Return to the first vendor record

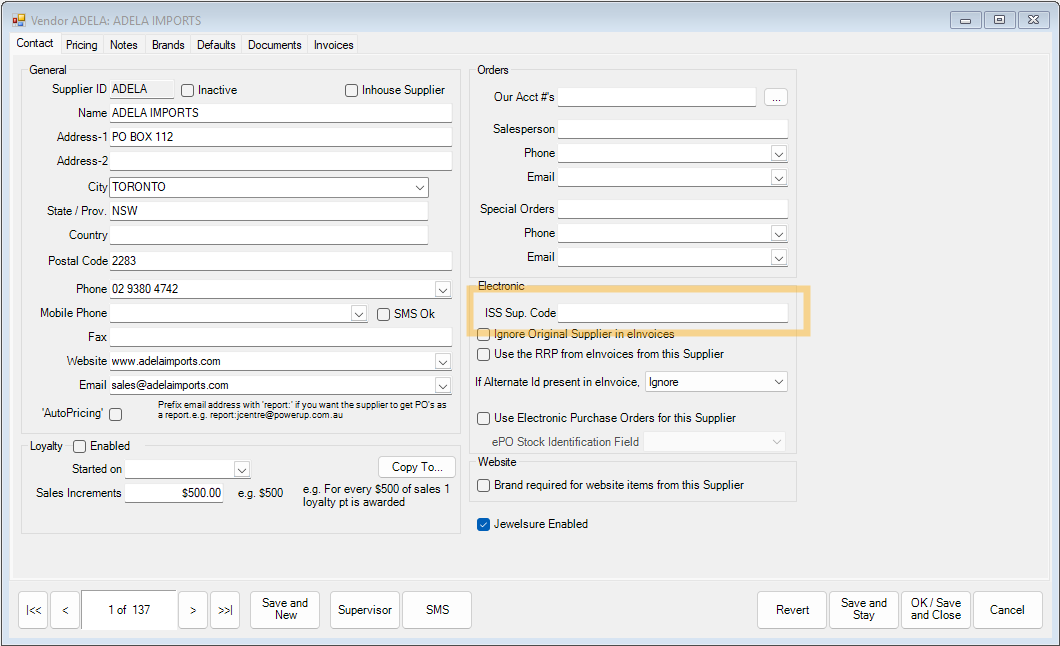[33, 610]
